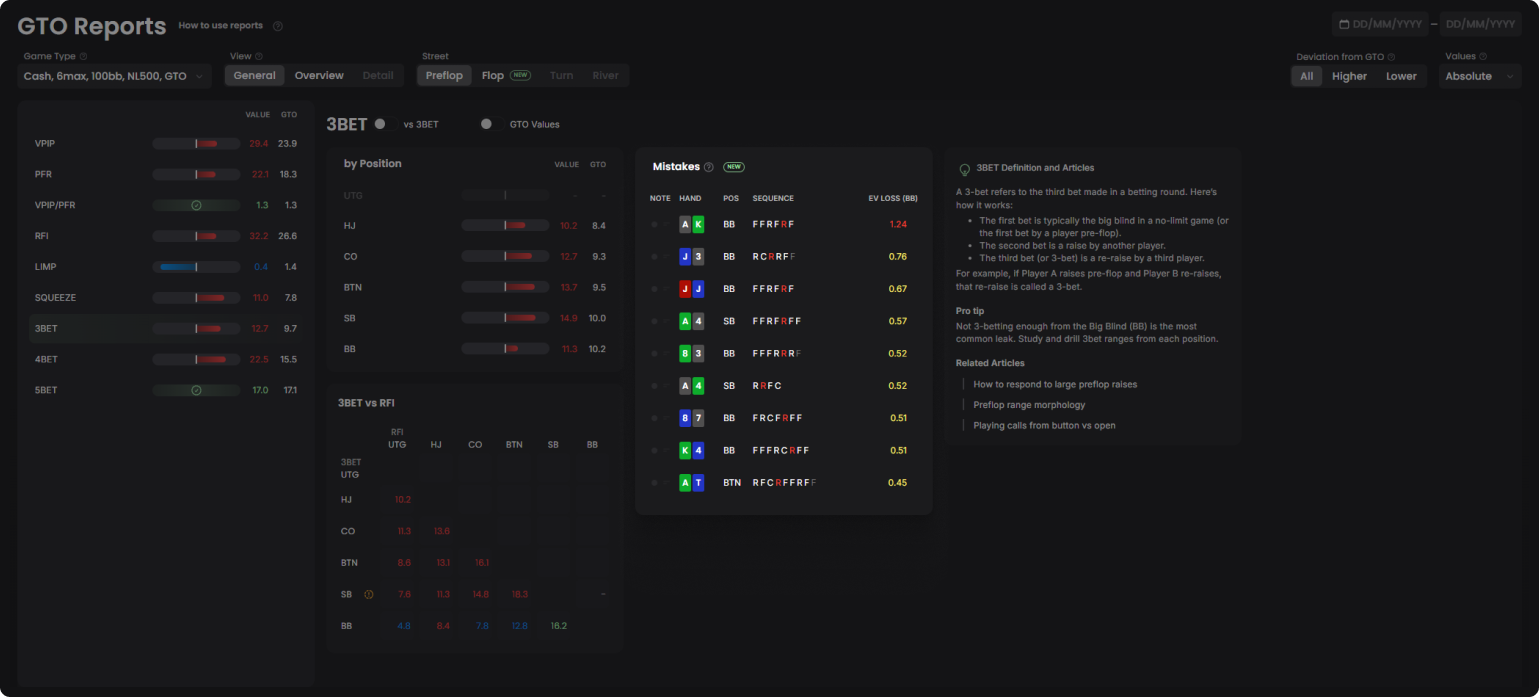This screenshot has height=697, width=1539.
Task: Click the lightbulb icon beside 3BET Definition
Action: pyautogui.click(x=964, y=169)
